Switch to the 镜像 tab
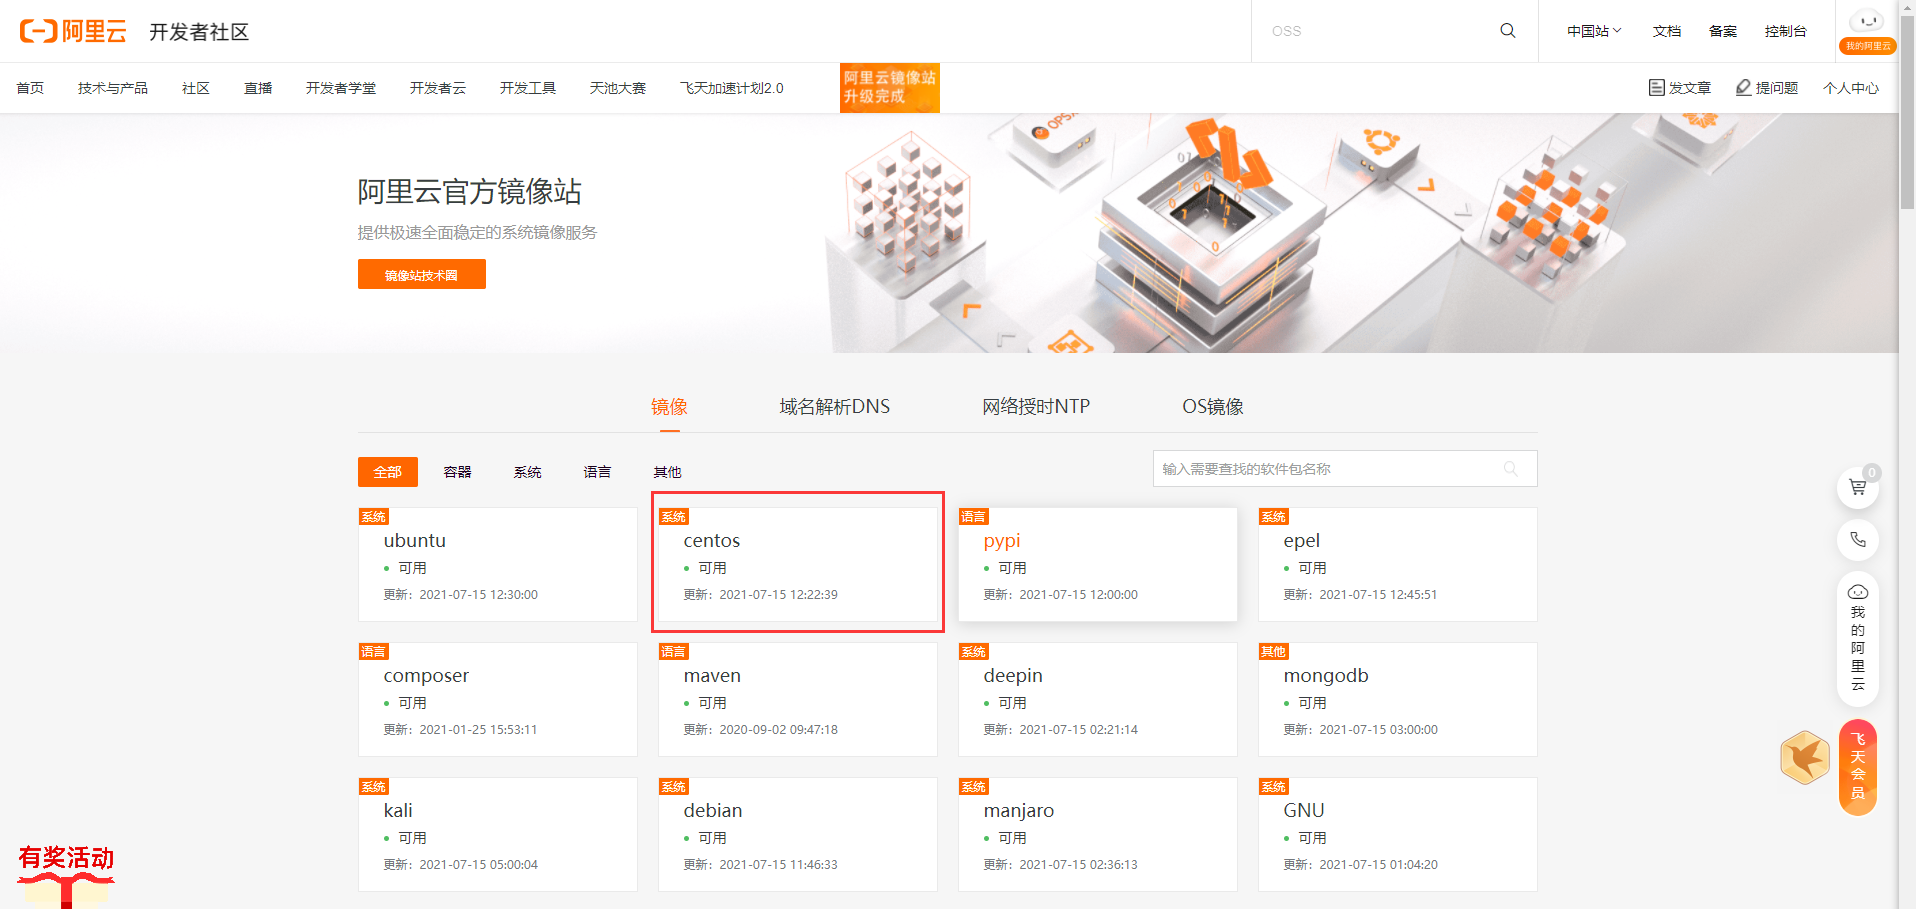This screenshot has height=909, width=1916. [669, 407]
